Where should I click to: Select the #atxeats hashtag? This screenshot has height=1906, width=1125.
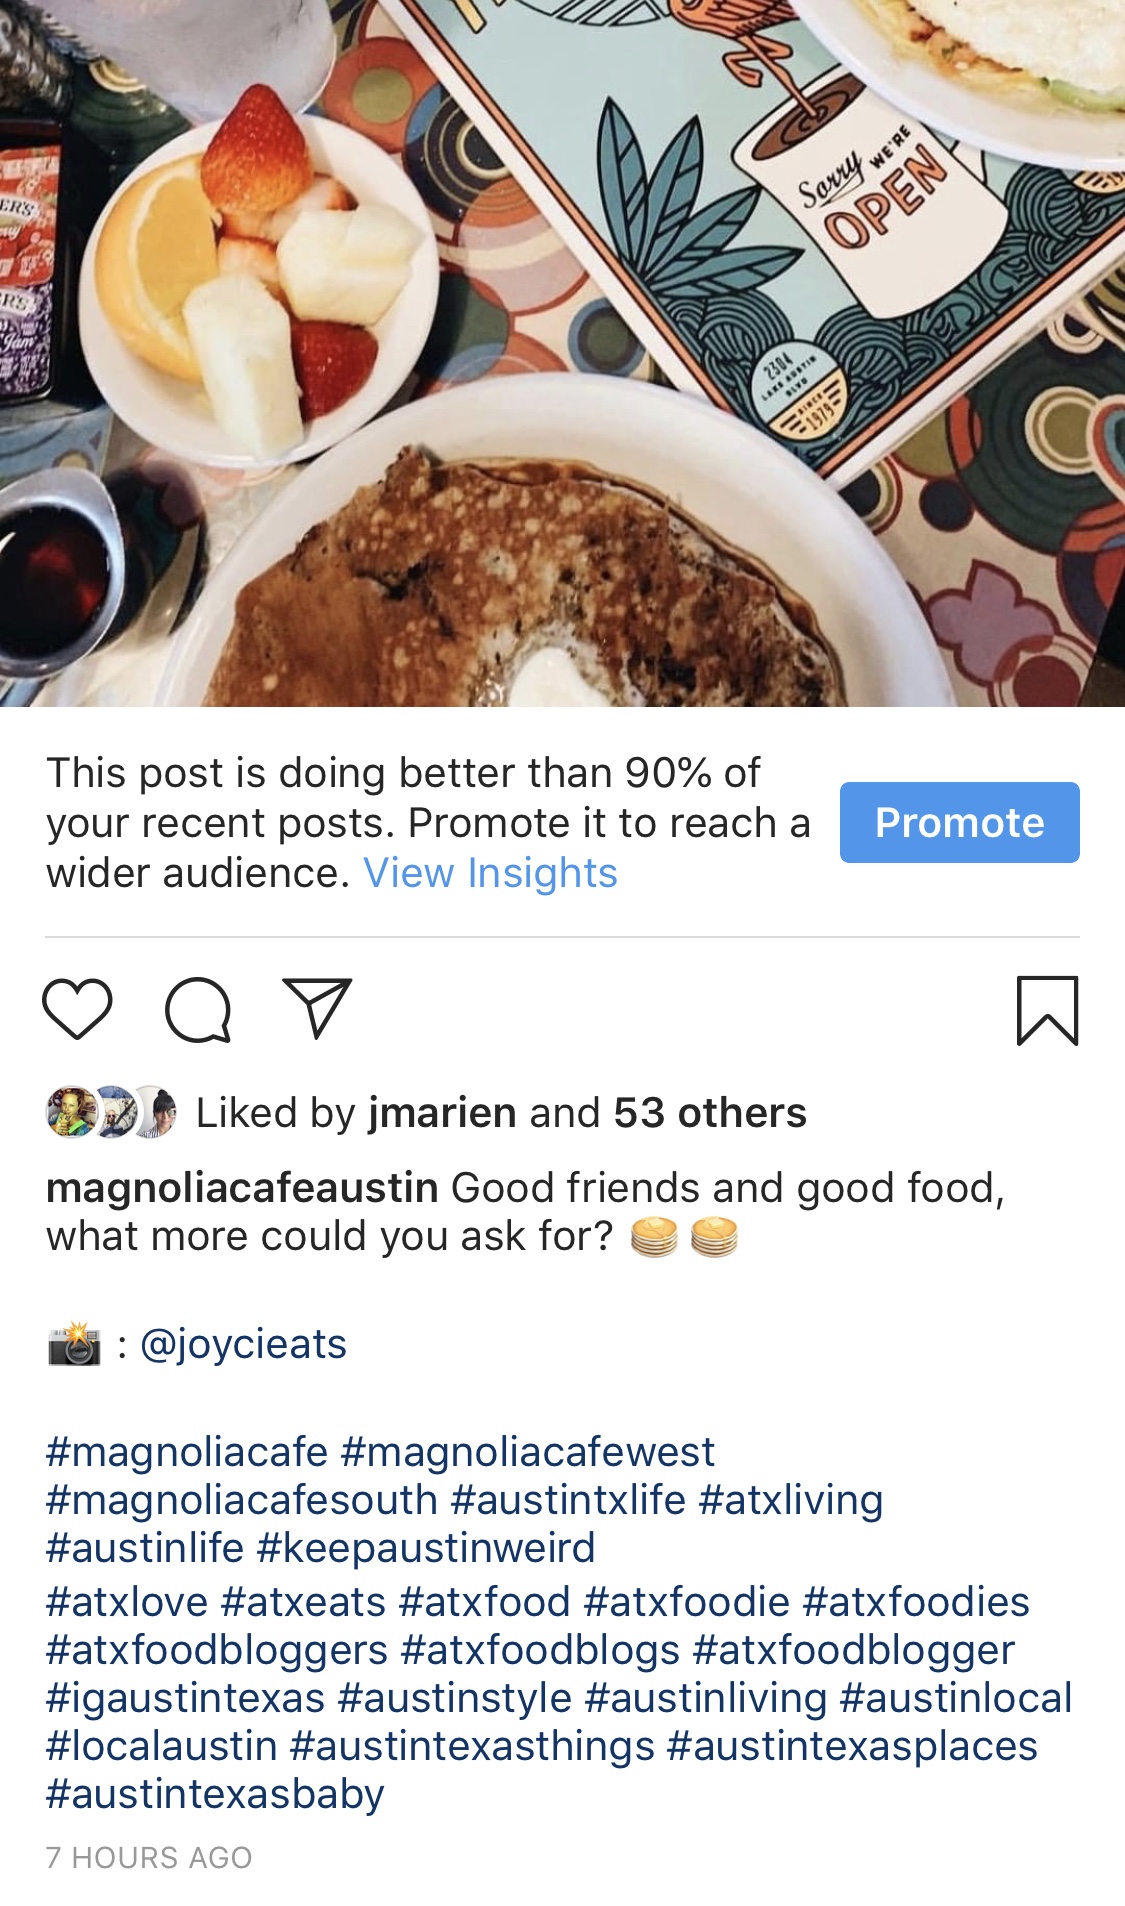(303, 1602)
